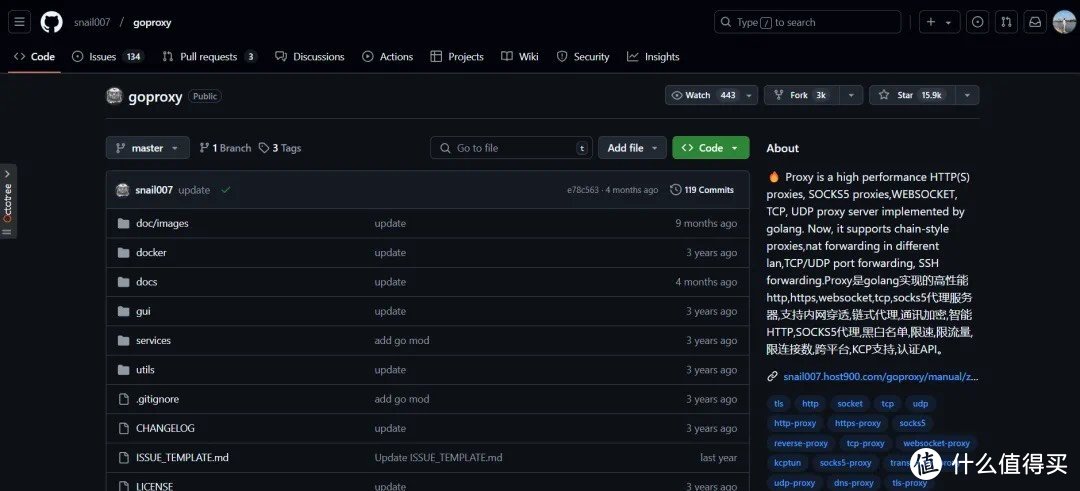
Task: Open the docker folder
Action: point(151,253)
